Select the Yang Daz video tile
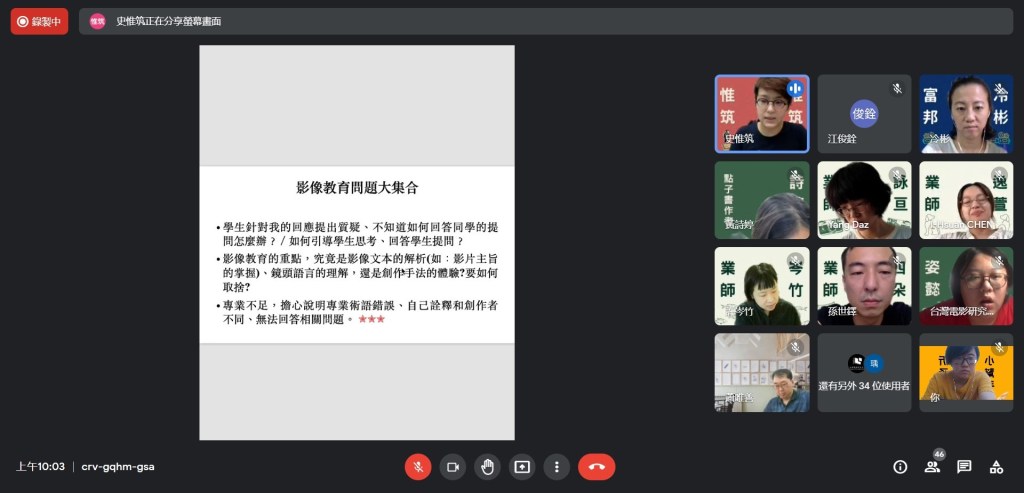This screenshot has height=493, width=1024. [864, 199]
